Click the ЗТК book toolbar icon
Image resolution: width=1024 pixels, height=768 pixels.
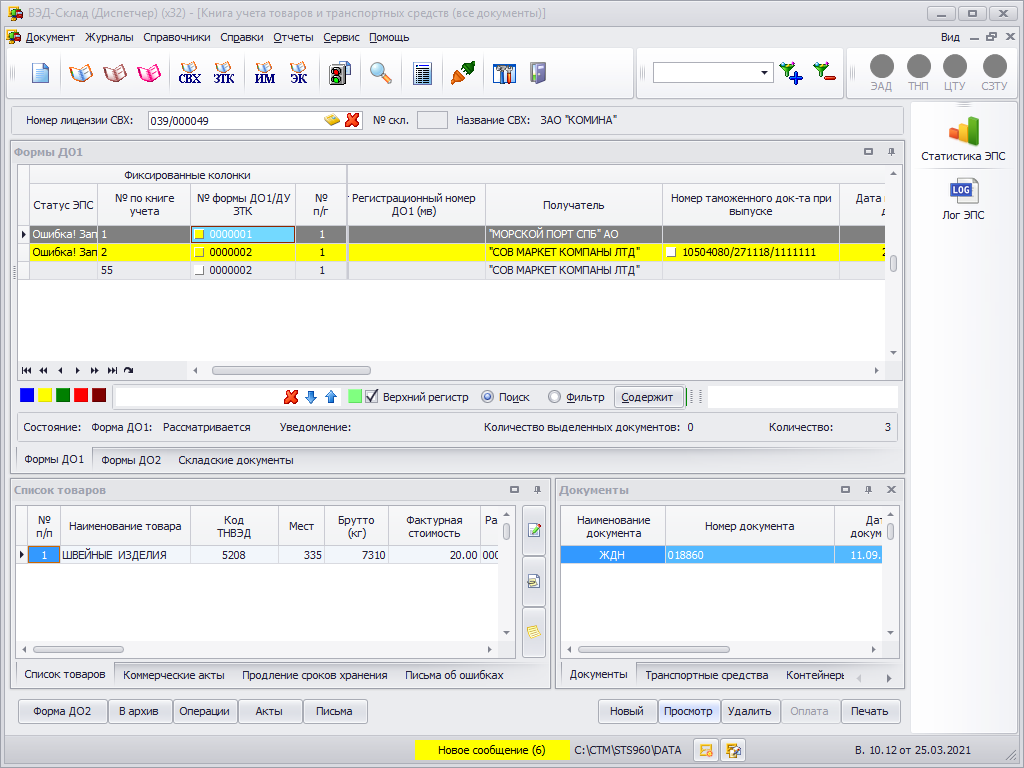click(224, 74)
